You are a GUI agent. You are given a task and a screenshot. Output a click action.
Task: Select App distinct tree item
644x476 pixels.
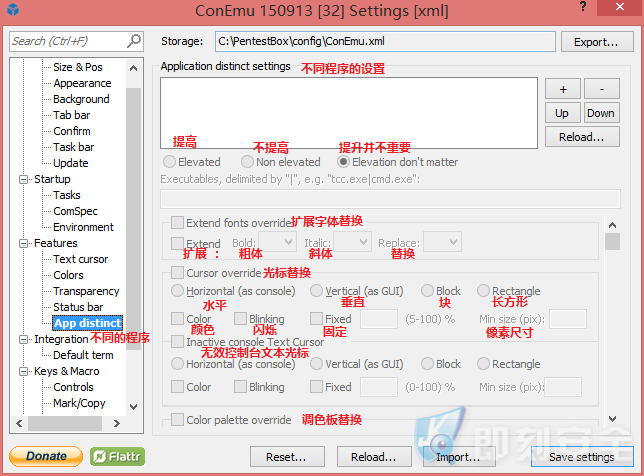[x=88, y=323]
